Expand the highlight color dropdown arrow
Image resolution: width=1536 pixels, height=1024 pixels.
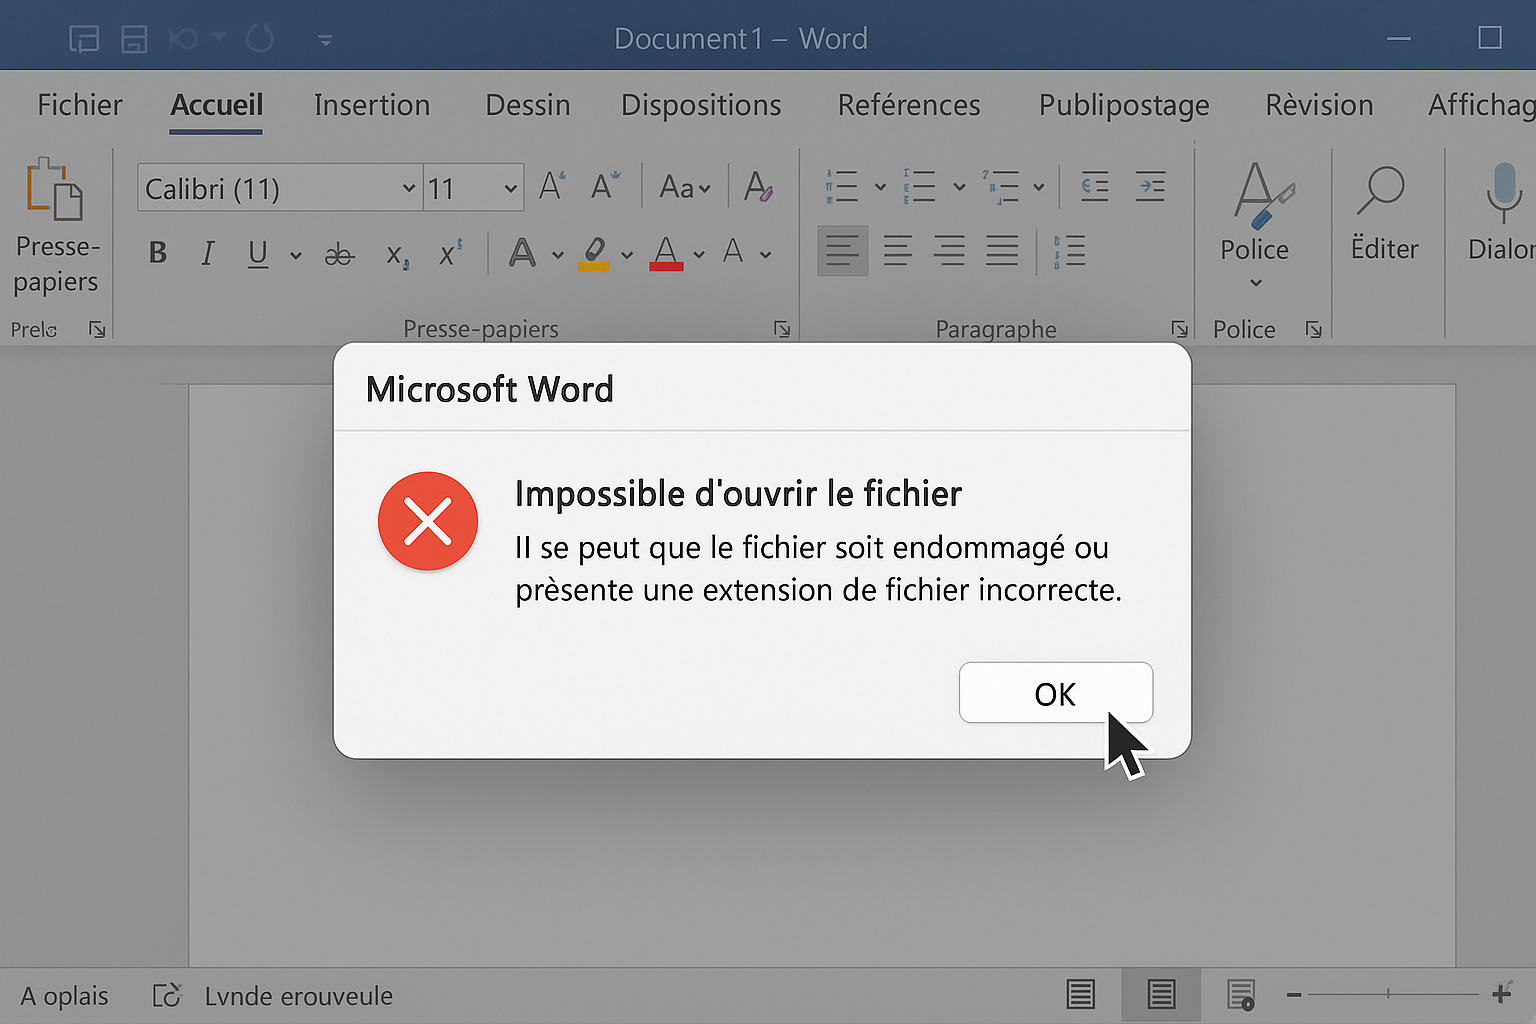pyautogui.click(x=627, y=256)
